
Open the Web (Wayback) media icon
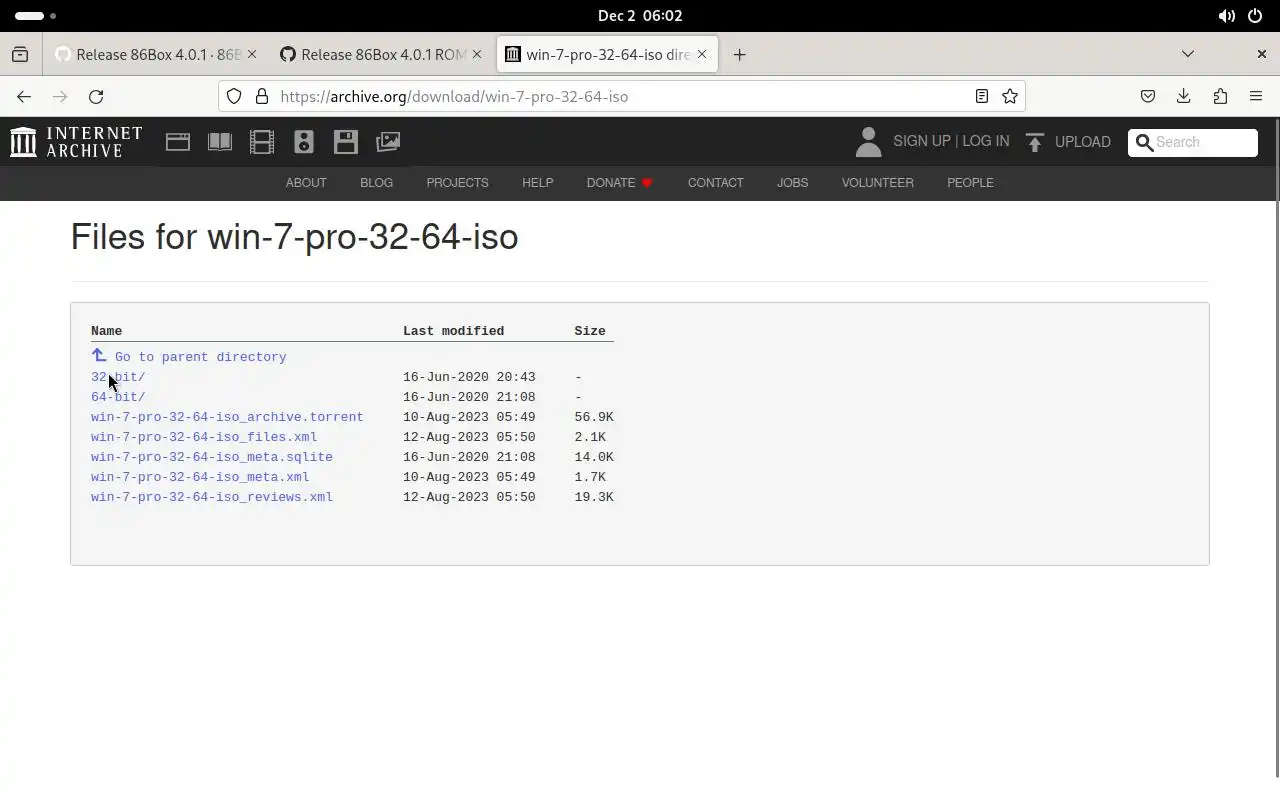coord(178,142)
